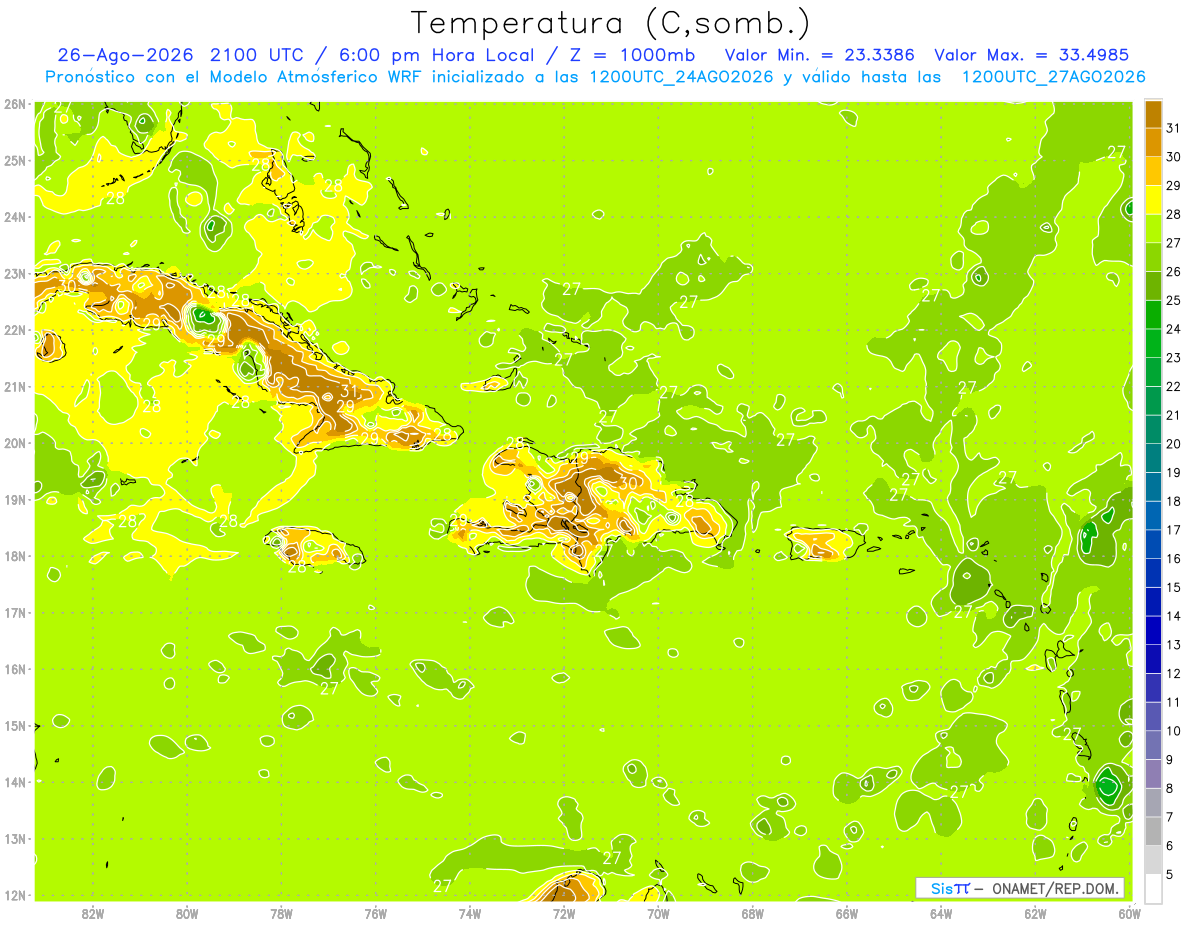This screenshot has height=927, width=1200.
Task: Click the "14N" latitude axis label
Action: [x=15, y=782]
